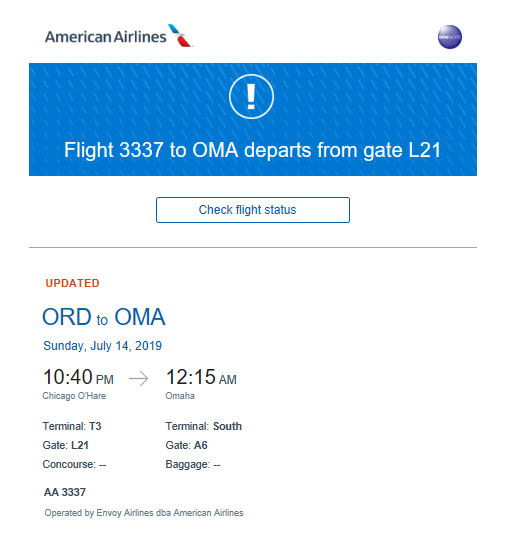Image resolution: width=510 pixels, height=534 pixels.
Task: Click arrival Terminal: South text
Action: coord(204,426)
